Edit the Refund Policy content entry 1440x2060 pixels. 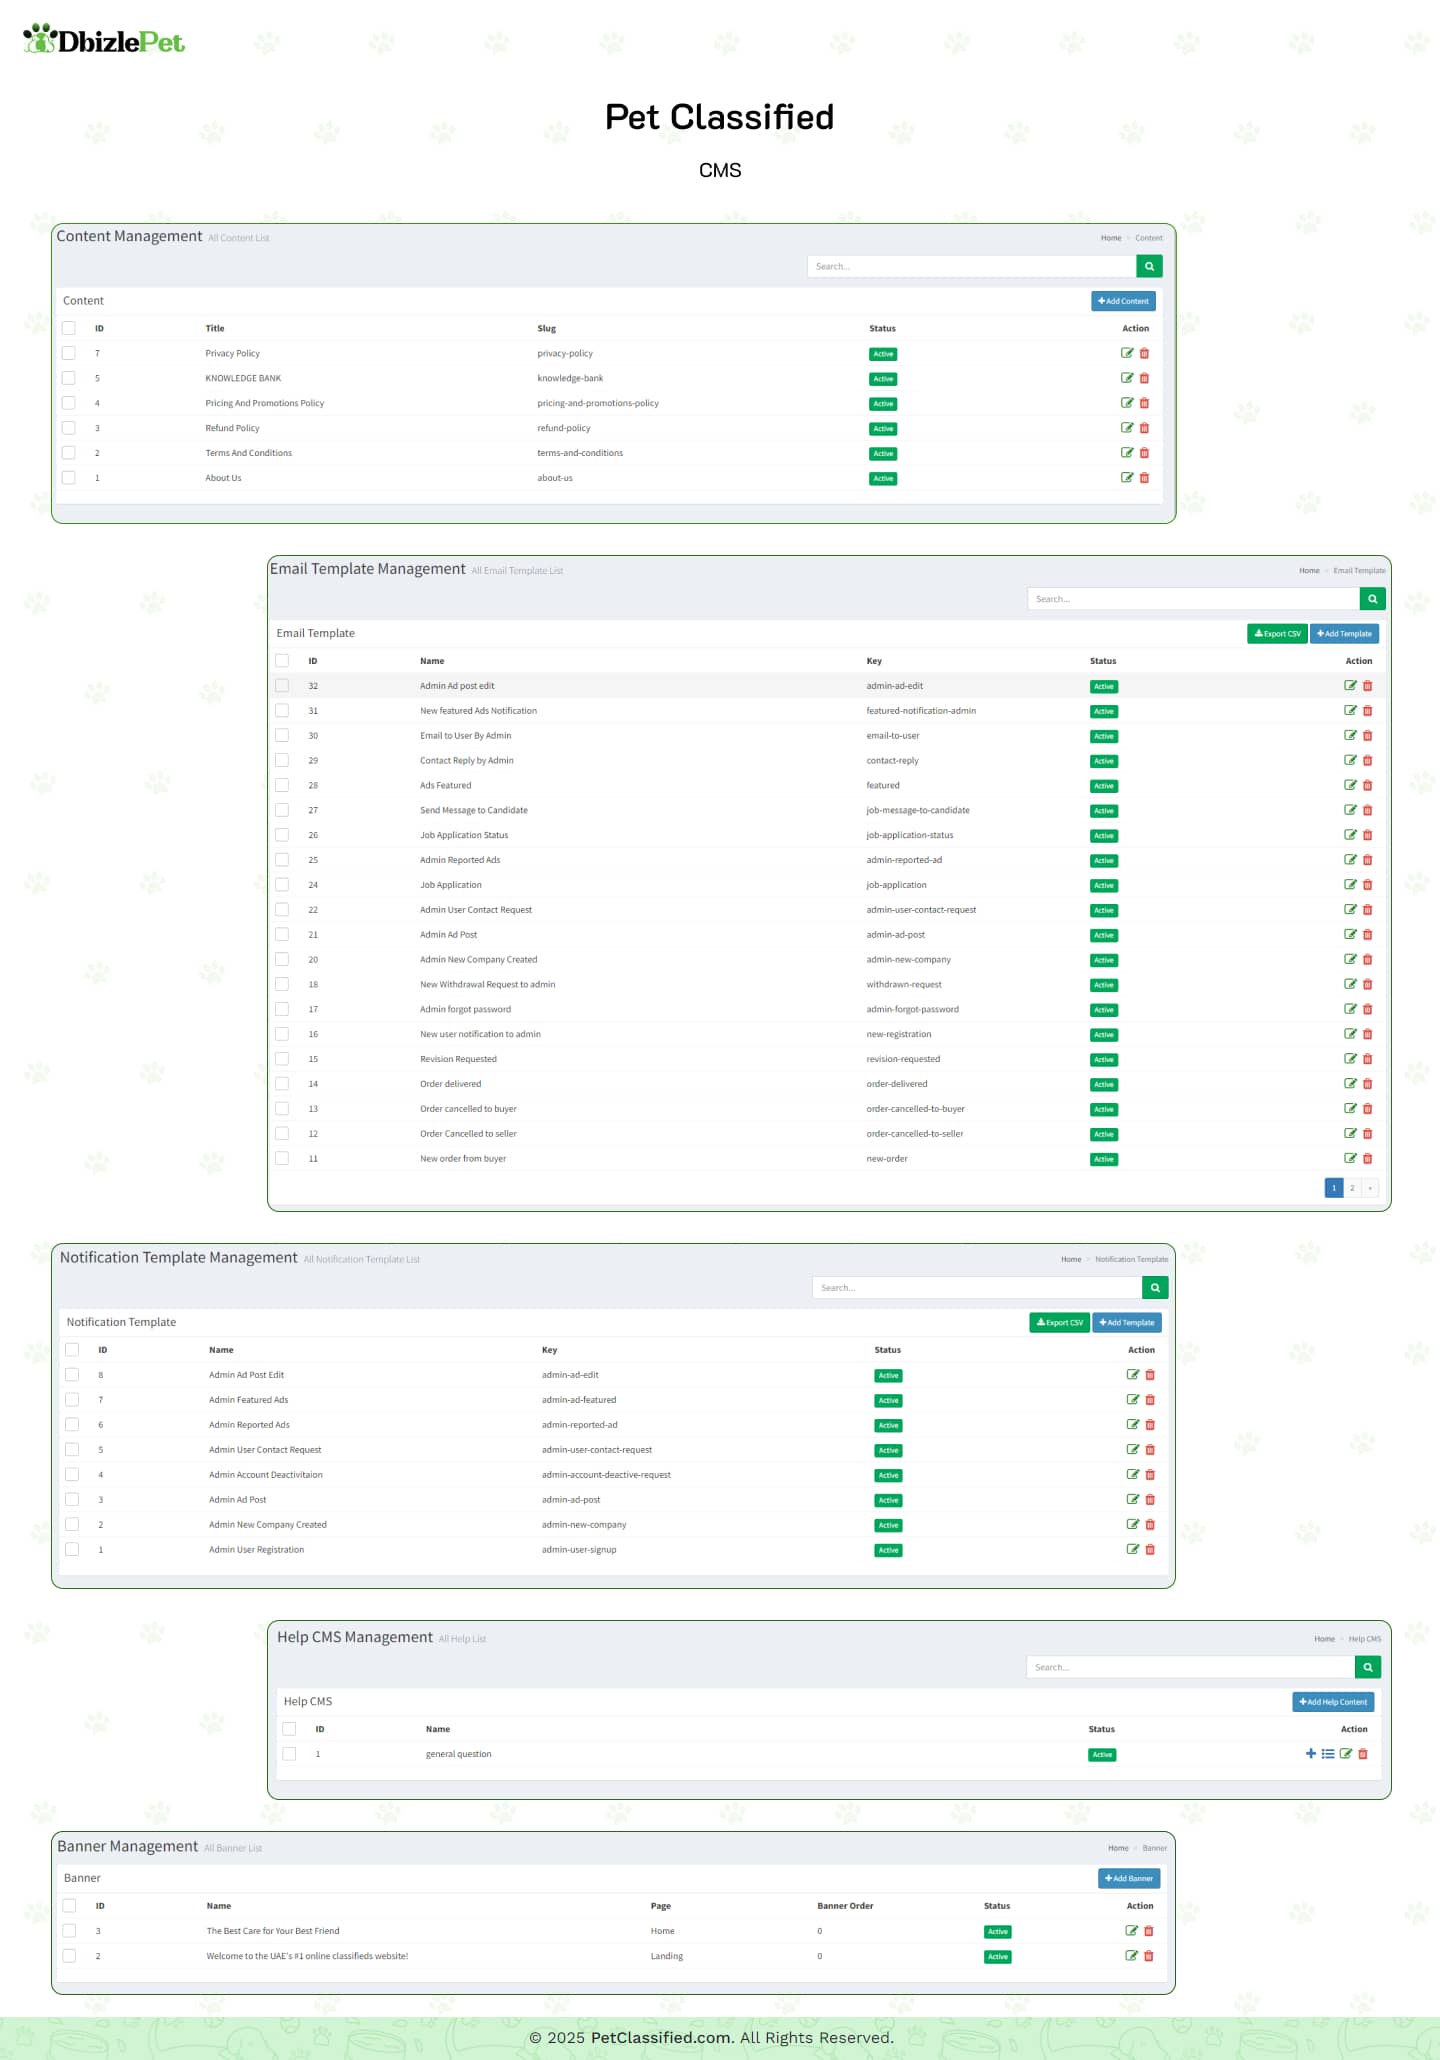pyautogui.click(x=1127, y=428)
